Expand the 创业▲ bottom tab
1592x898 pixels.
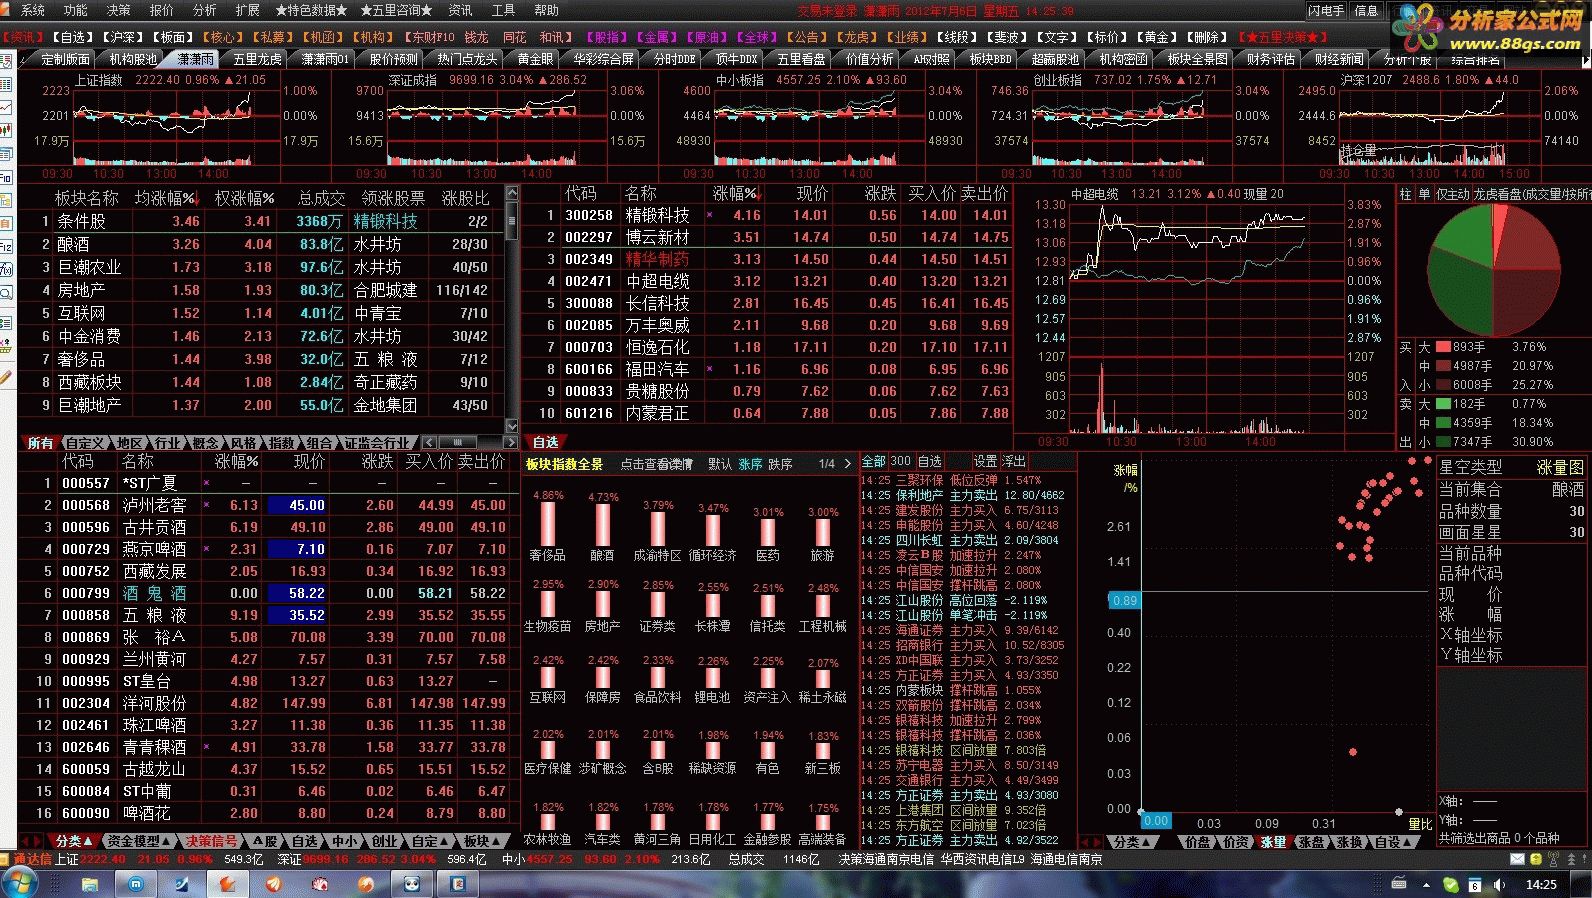click(386, 841)
